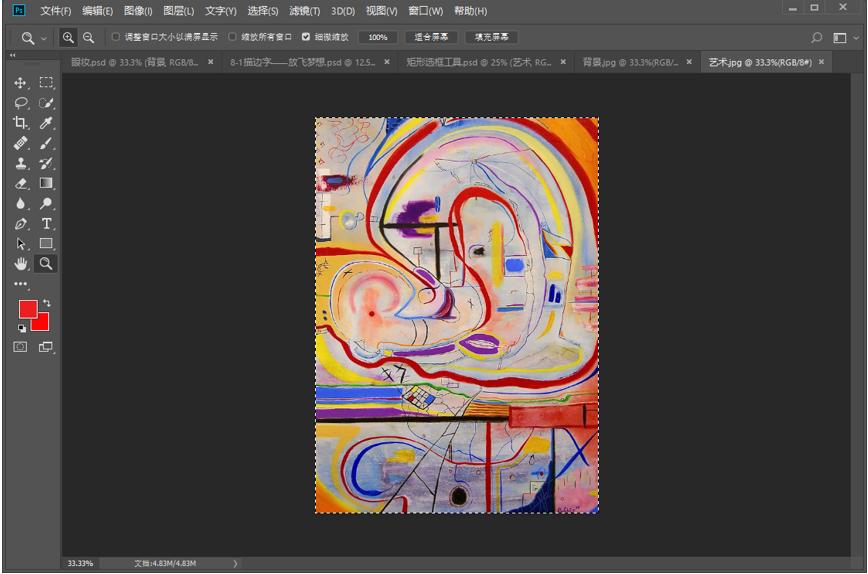Choose the Zoom Out magnifier option
868x574 pixels.
(88, 37)
